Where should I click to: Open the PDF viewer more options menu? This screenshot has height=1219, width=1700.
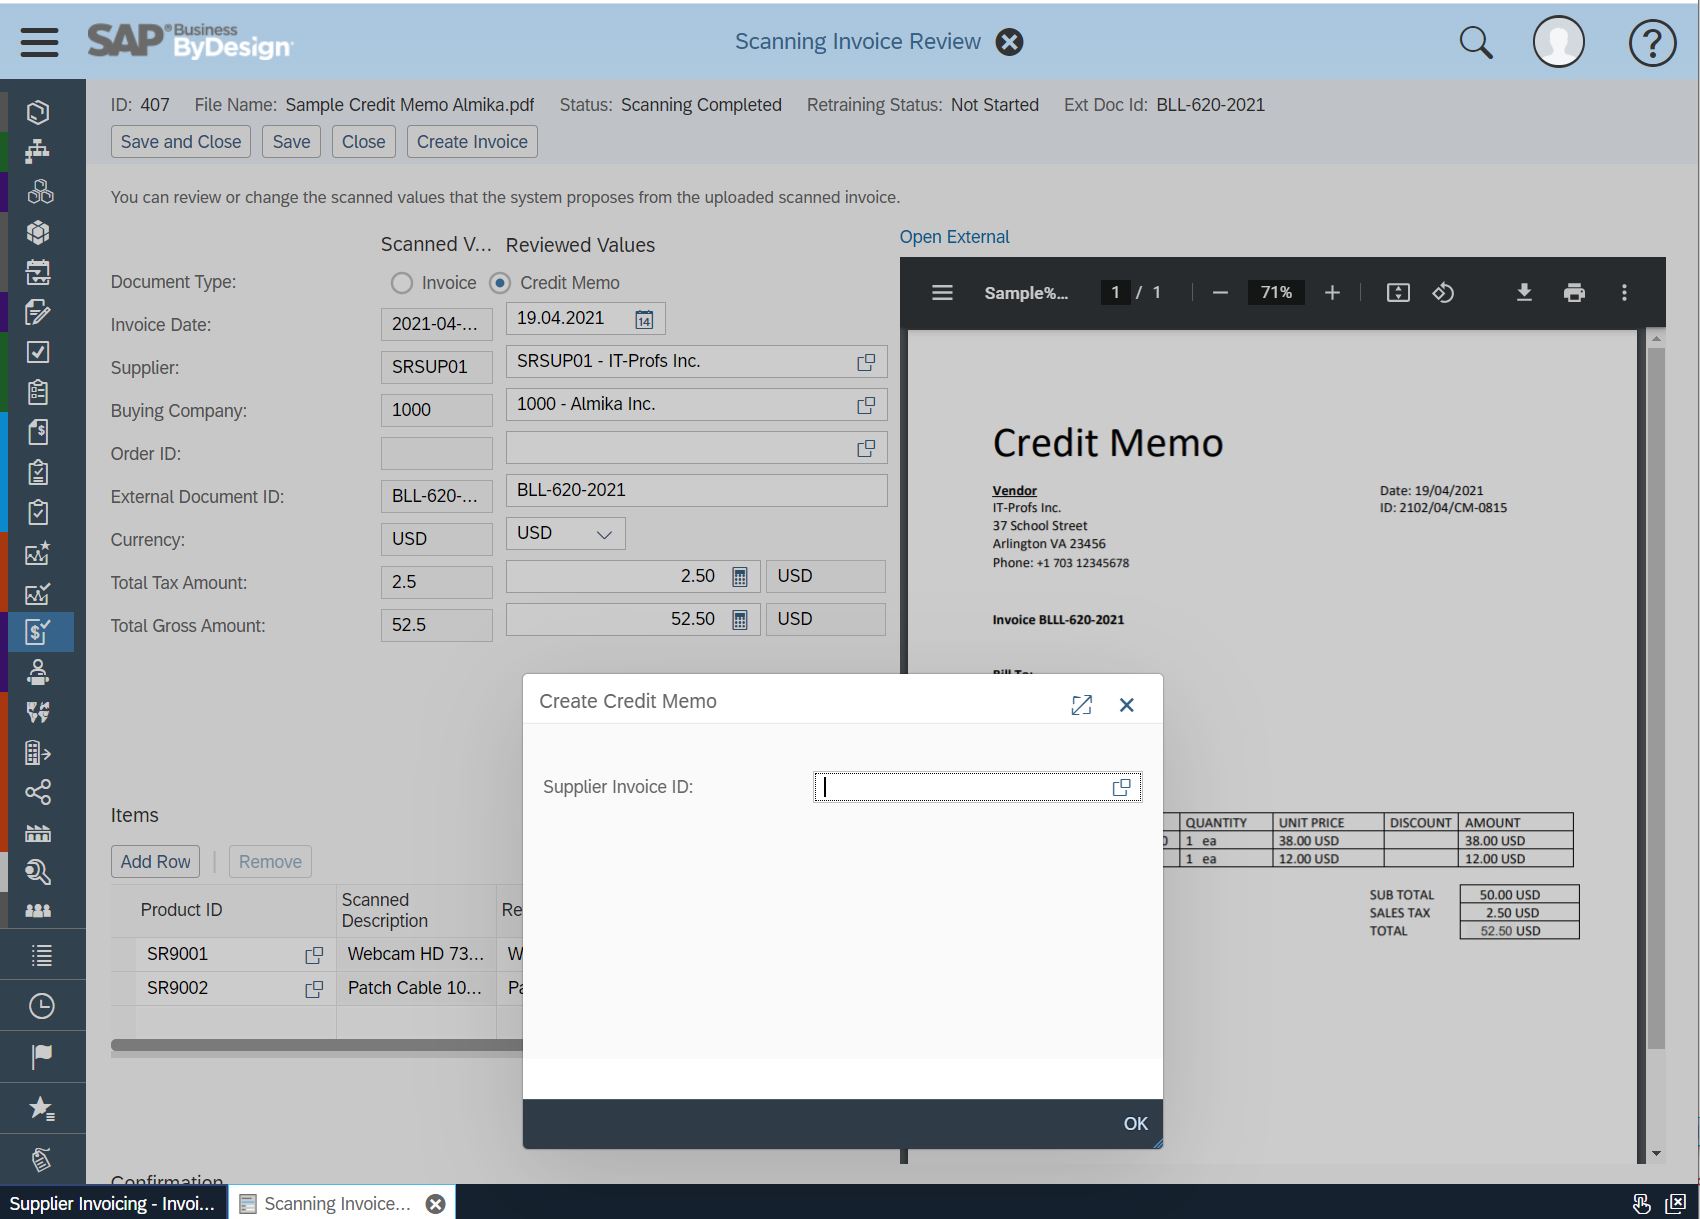point(1624,293)
